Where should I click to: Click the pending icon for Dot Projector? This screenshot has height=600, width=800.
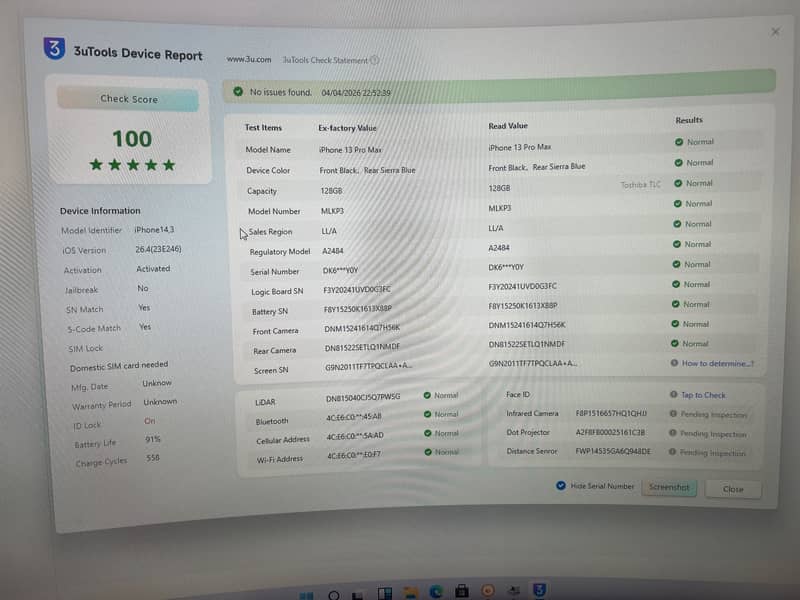point(672,433)
